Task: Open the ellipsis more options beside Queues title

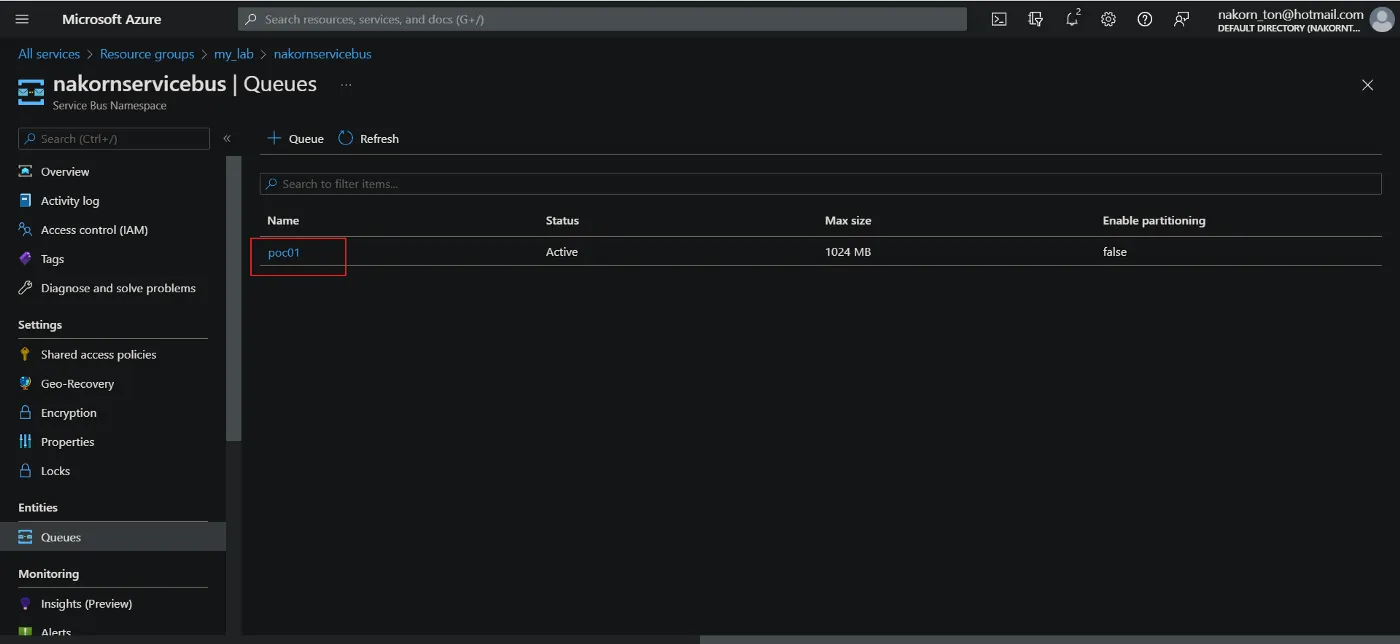Action: (x=346, y=85)
